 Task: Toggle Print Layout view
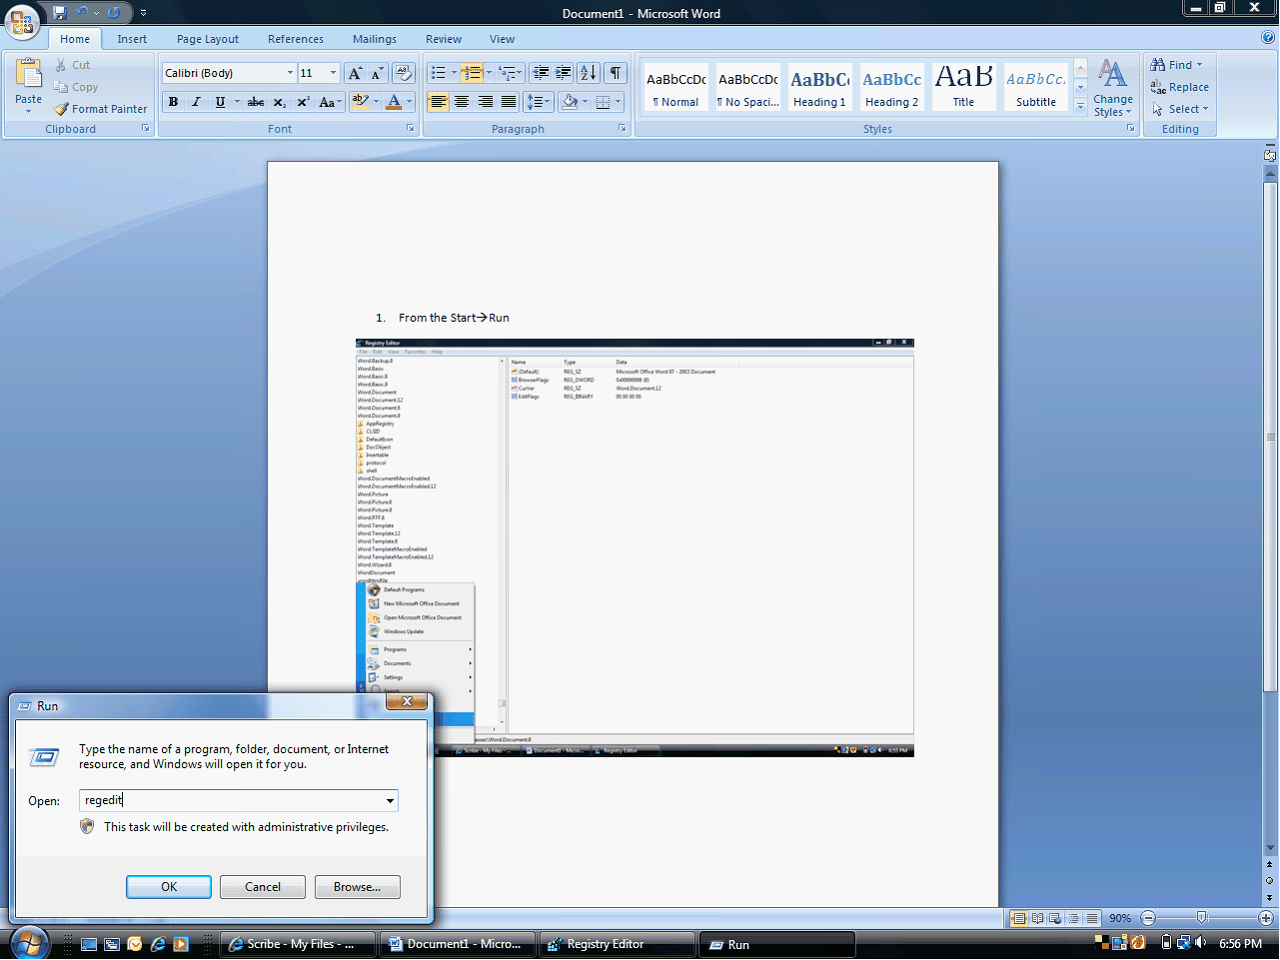click(x=1019, y=918)
